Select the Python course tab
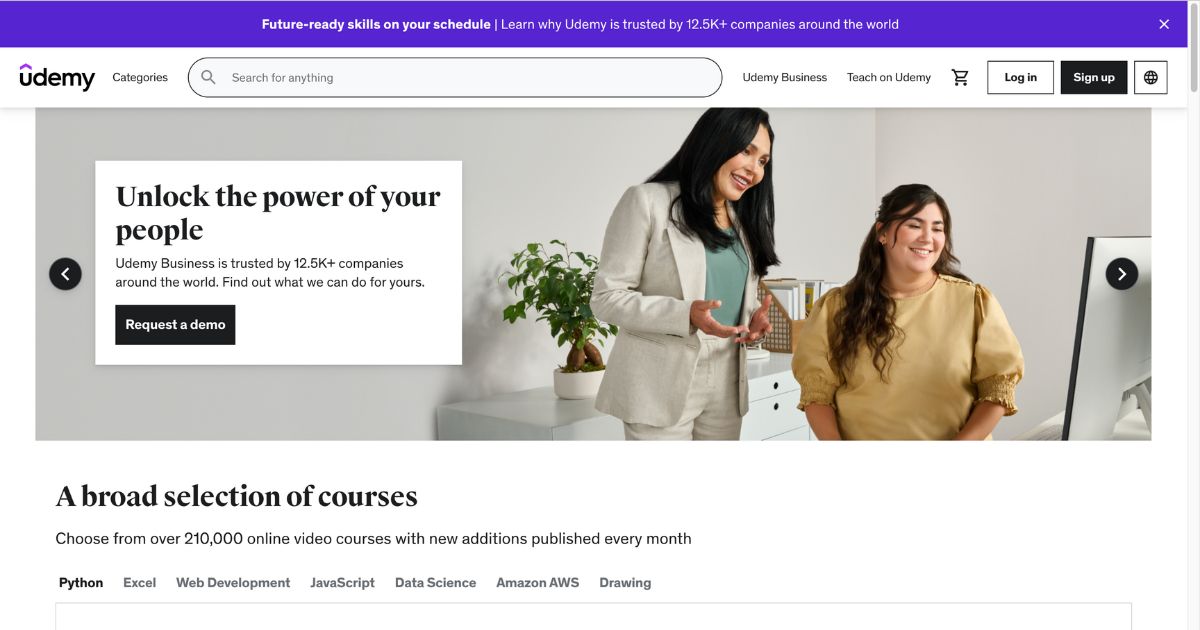This screenshot has height=630, width=1200. pyautogui.click(x=81, y=582)
